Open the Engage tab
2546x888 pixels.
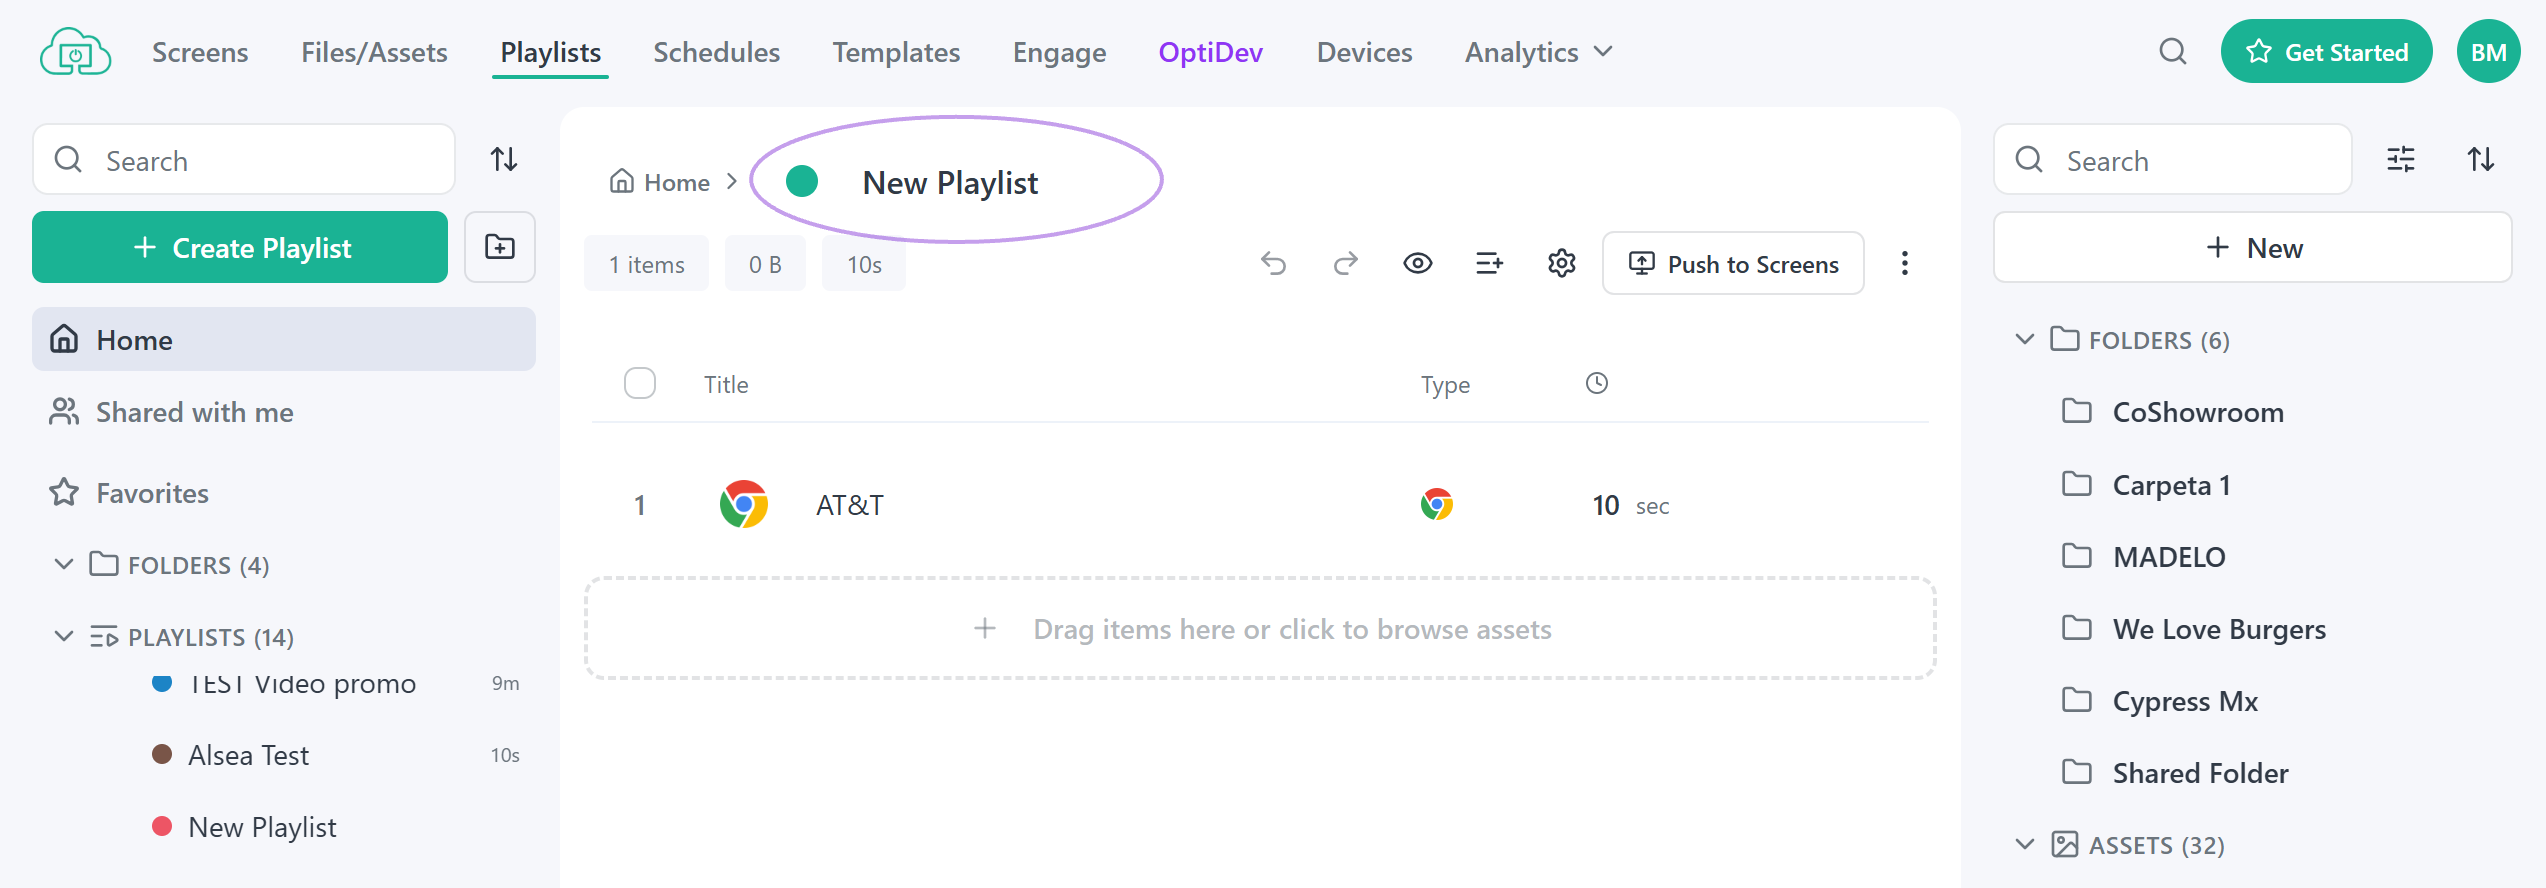pyautogui.click(x=1059, y=52)
